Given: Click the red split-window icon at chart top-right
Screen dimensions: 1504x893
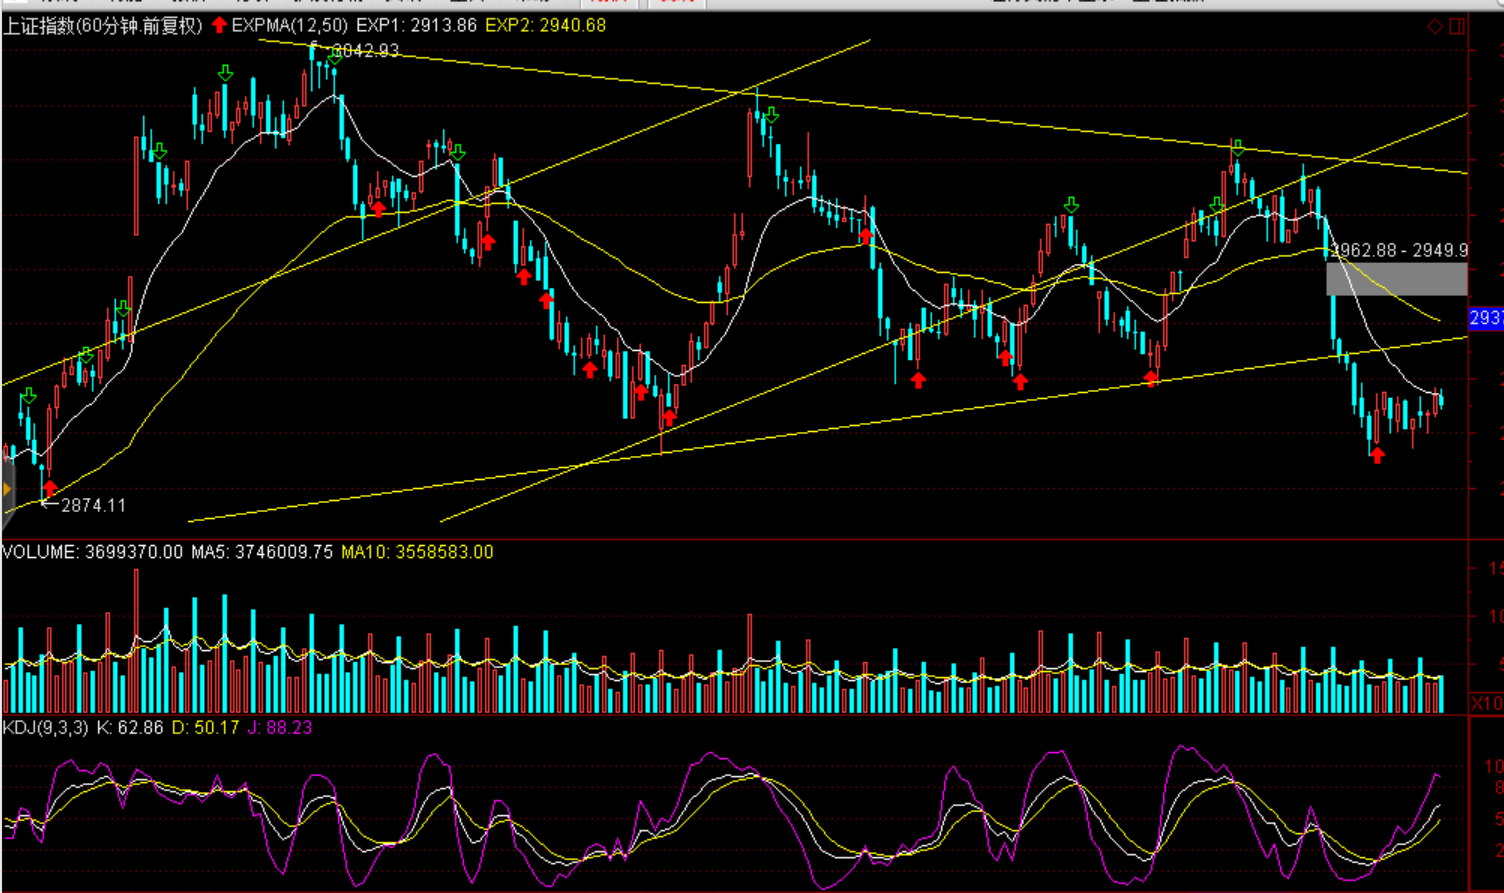Looking at the screenshot, I should click(1457, 27).
